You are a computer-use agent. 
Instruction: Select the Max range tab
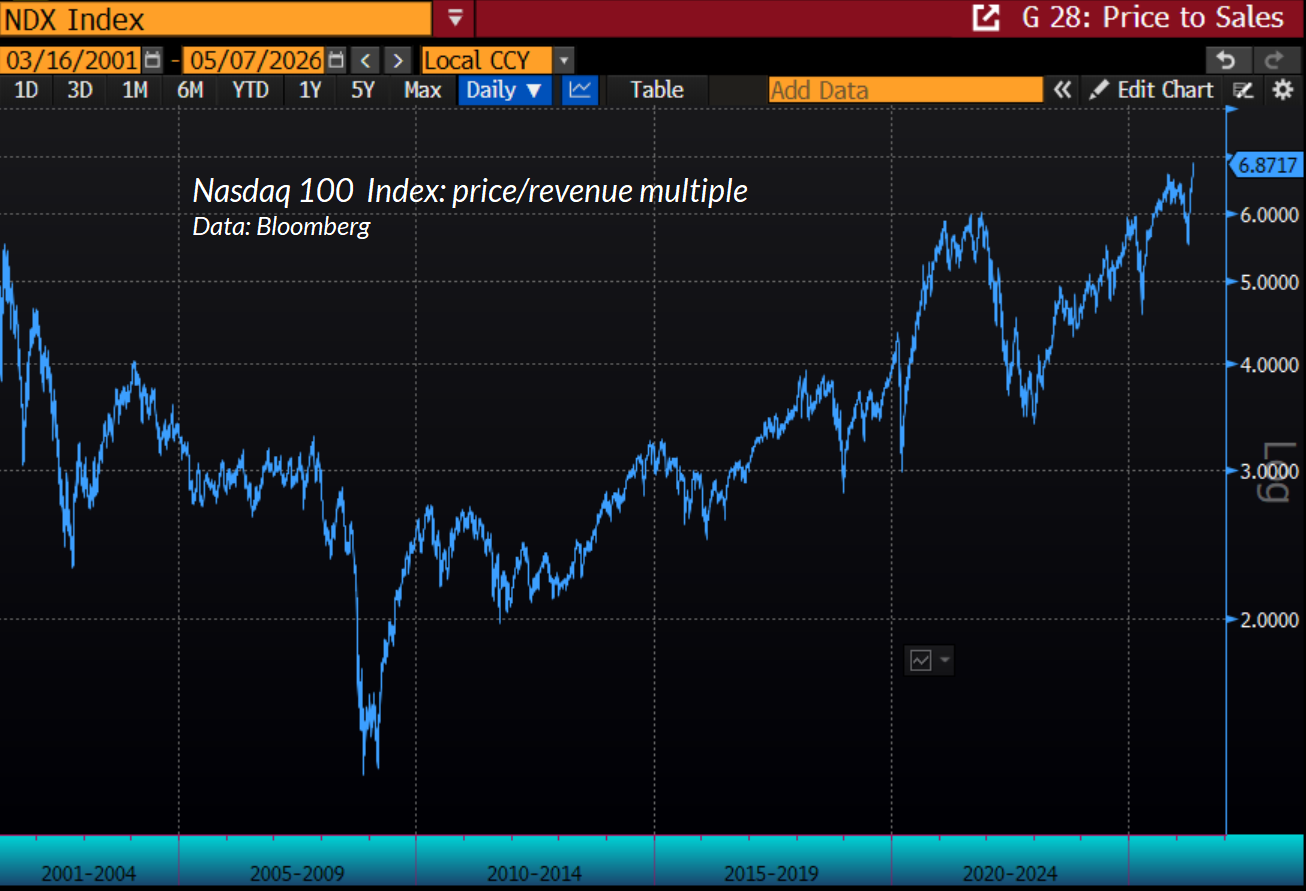423,90
